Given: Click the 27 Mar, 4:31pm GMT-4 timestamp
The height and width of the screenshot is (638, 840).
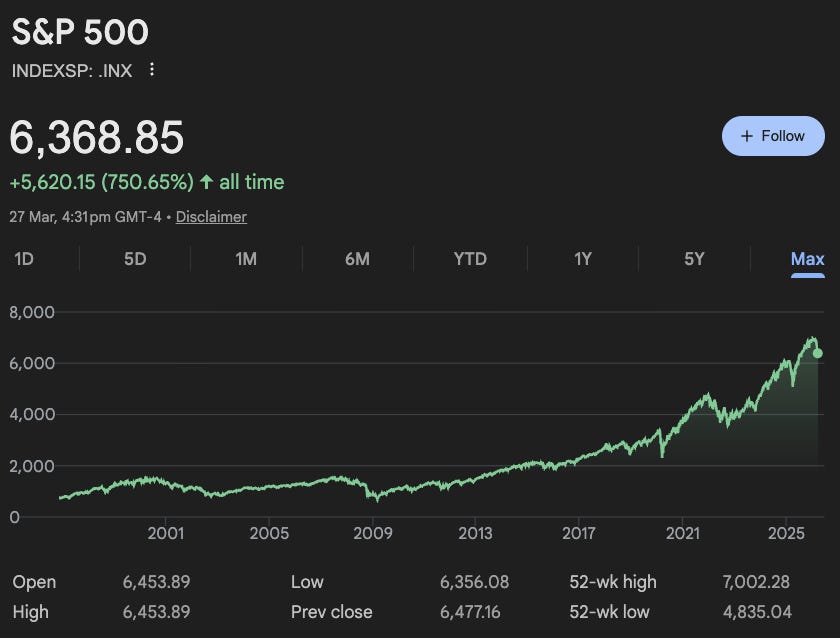Looking at the screenshot, I should 85,217.
